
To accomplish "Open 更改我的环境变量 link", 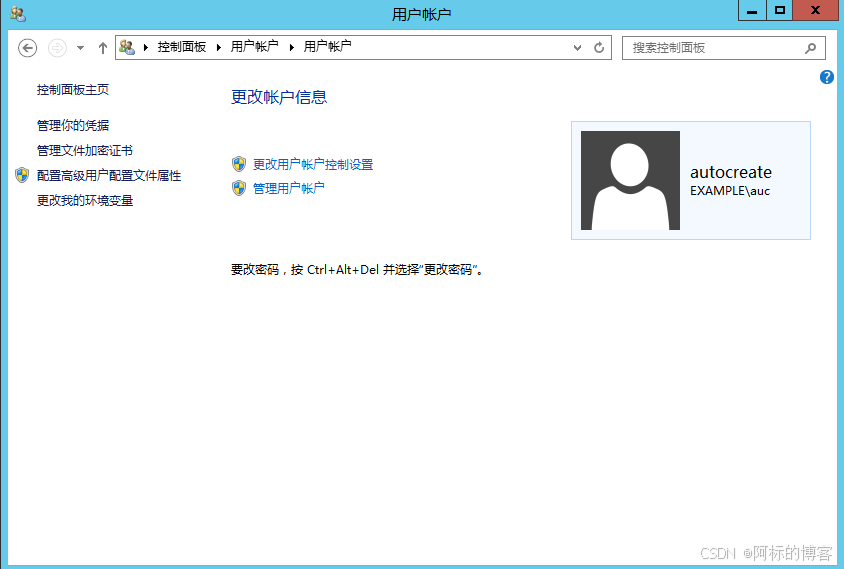I will pos(85,201).
